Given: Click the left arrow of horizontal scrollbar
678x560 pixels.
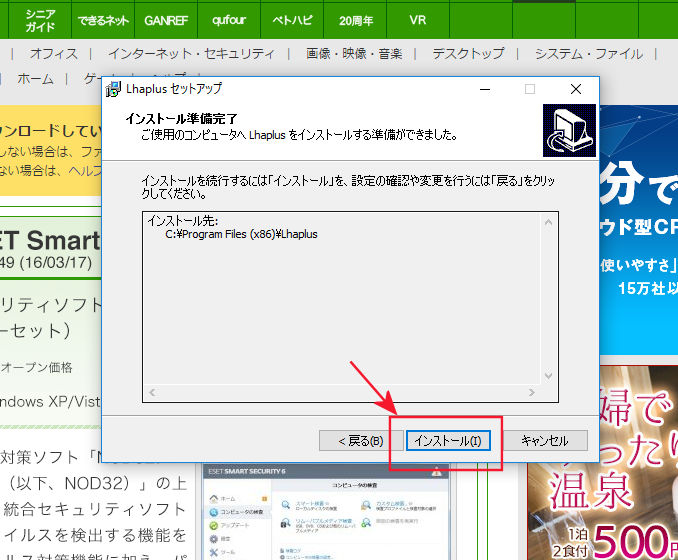Looking at the screenshot, I should pyautogui.click(x=152, y=392).
